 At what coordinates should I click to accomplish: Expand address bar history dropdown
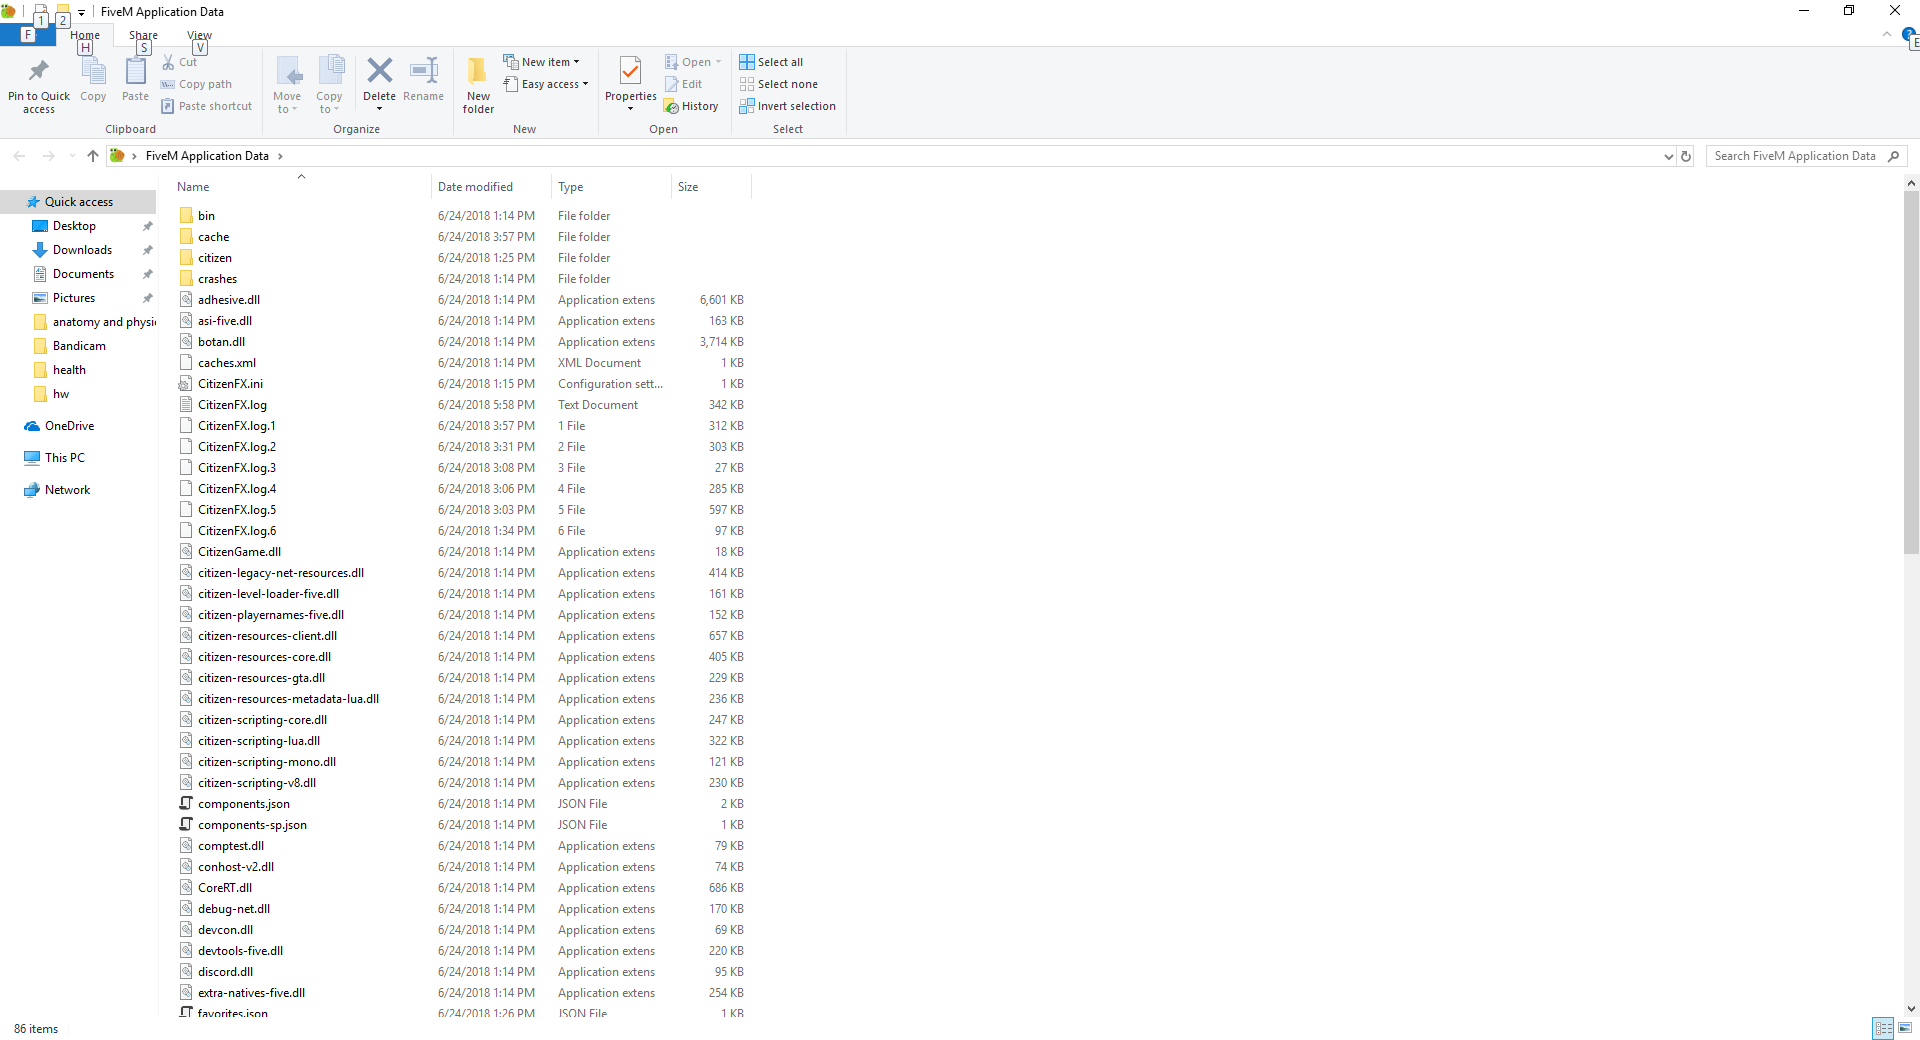click(x=1668, y=156)
